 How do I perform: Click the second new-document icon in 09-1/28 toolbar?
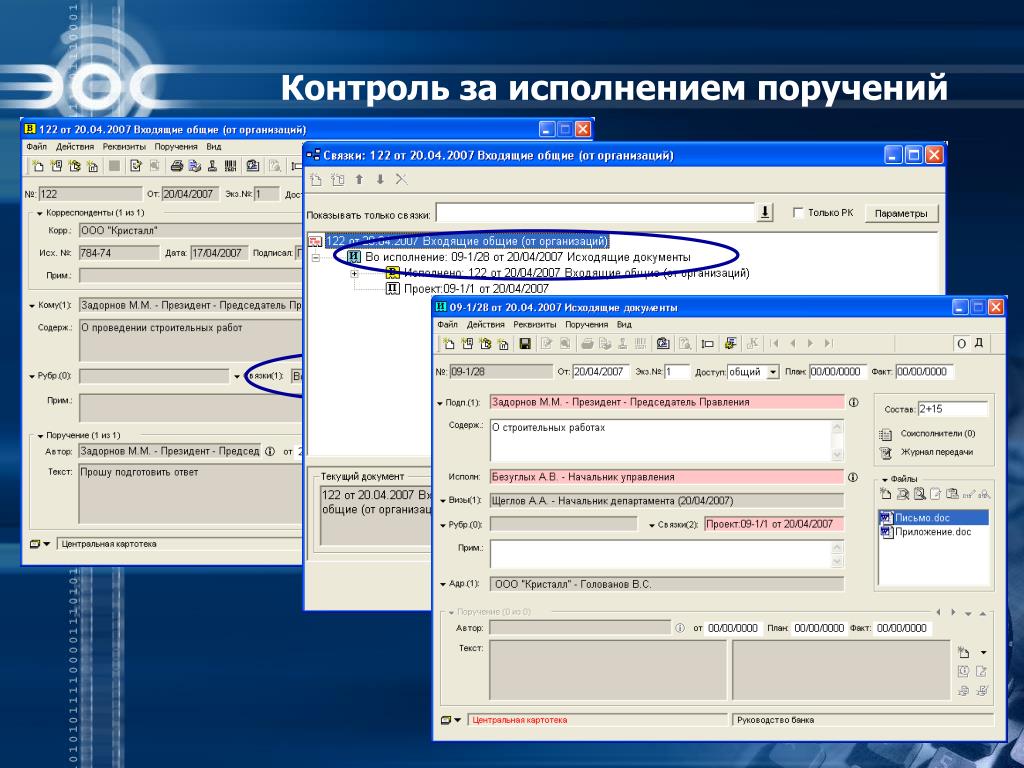point(467,344)
